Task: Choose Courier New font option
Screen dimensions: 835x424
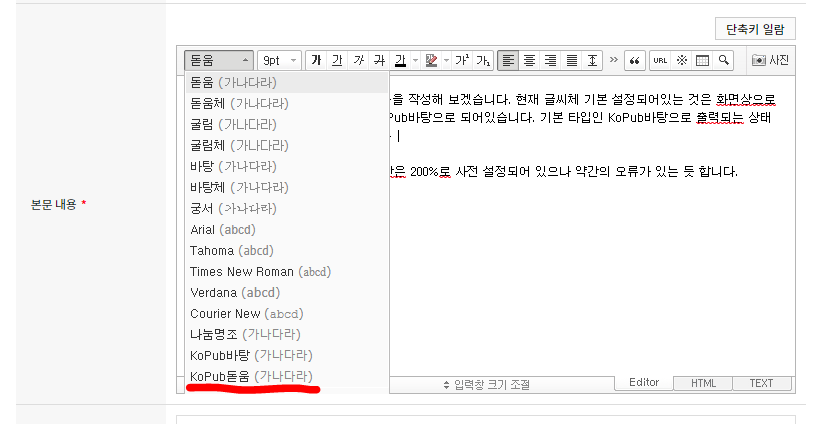Action: (x=286, y=314)
